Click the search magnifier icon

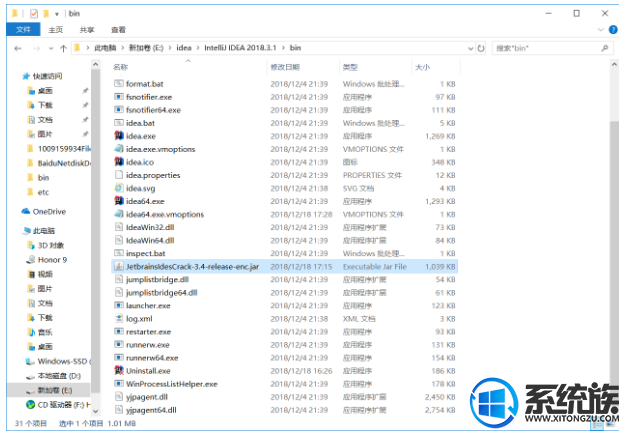[x=604, y=48]
